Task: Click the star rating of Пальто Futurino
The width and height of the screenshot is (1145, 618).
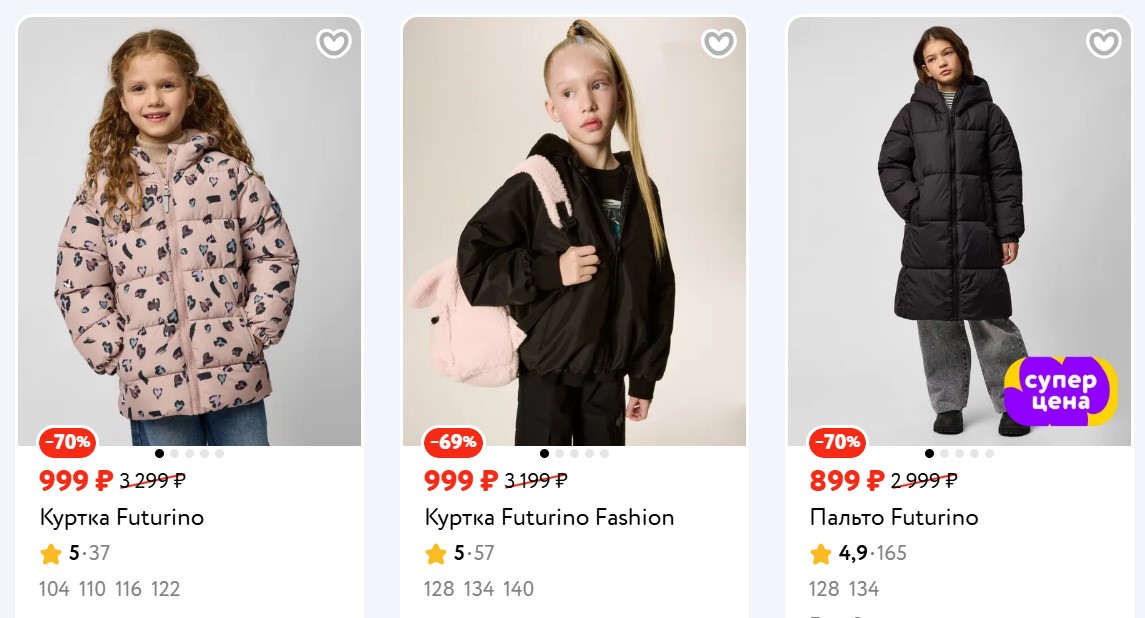Action: pyautogui.click(x=821, y=553)
